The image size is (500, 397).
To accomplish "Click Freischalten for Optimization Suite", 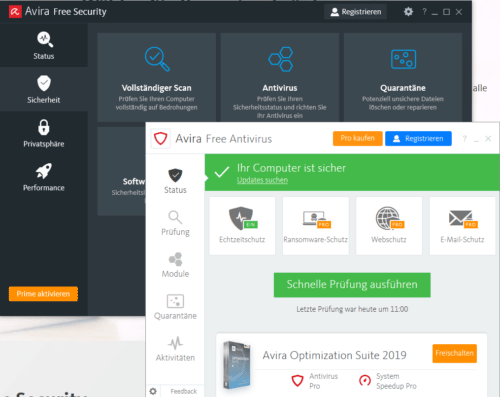I will point(454,353).
